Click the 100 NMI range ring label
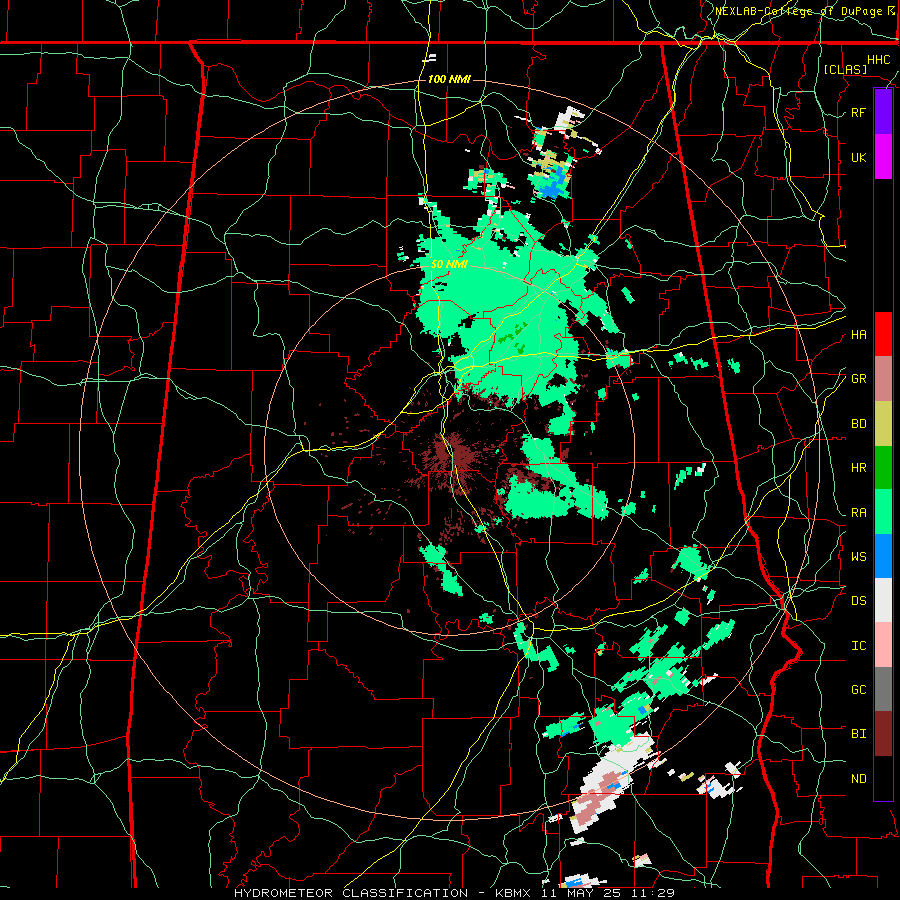900x900 pixels. [449, 79]
